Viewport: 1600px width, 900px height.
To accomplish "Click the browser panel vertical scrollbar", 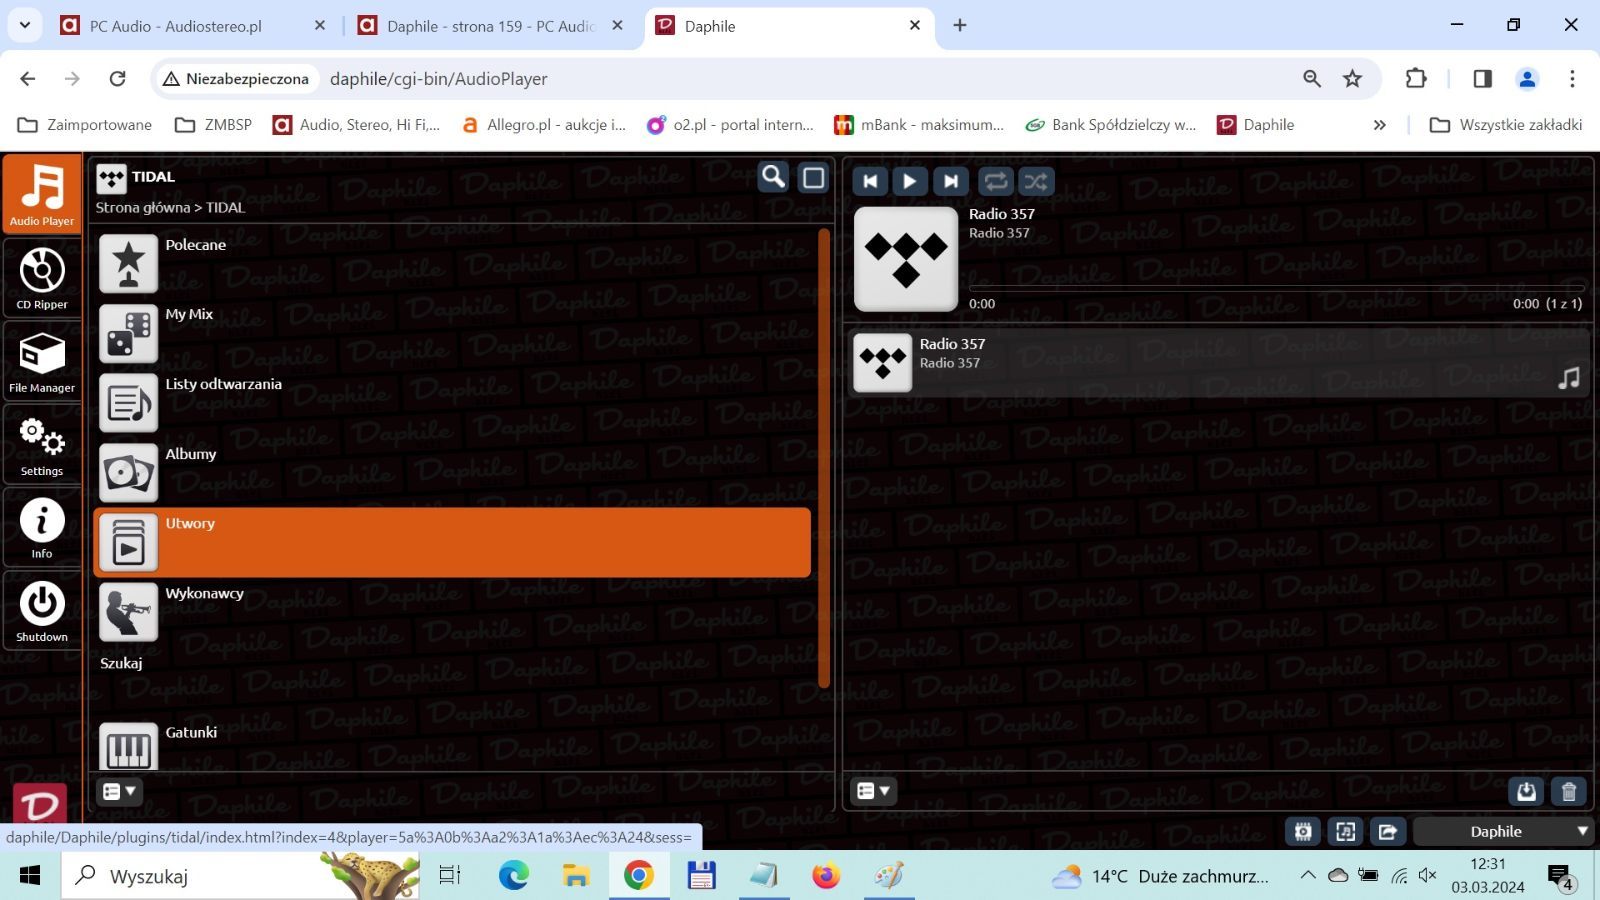I will (x=824, y=458).
